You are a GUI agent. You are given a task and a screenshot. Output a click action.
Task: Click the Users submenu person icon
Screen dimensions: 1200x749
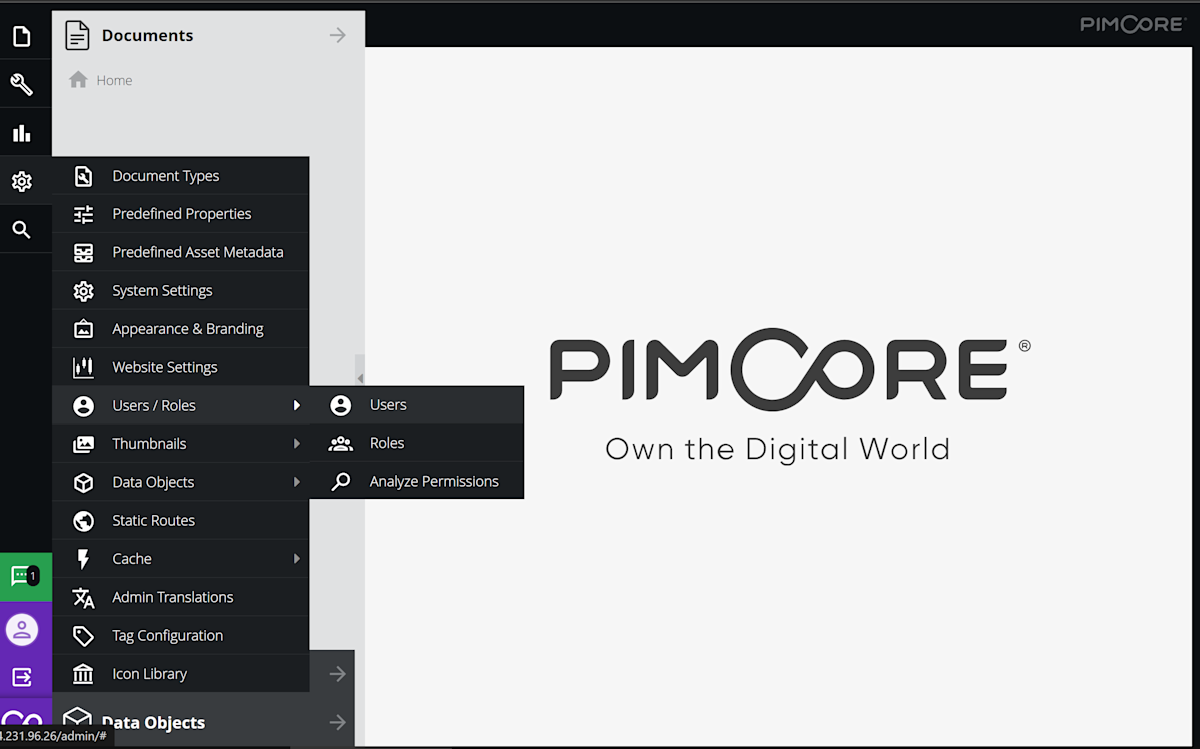[x=341, y=405]
